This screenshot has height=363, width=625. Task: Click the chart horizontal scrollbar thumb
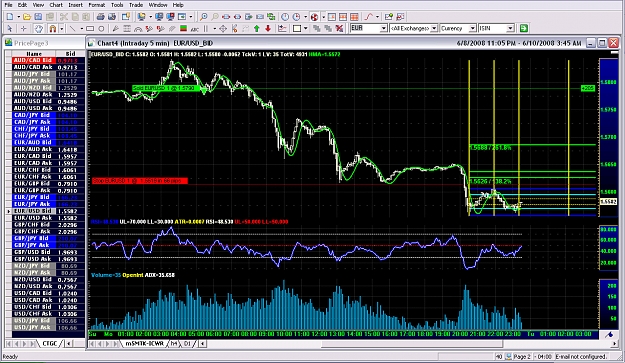pyautogui.click(x=412, y=343)
